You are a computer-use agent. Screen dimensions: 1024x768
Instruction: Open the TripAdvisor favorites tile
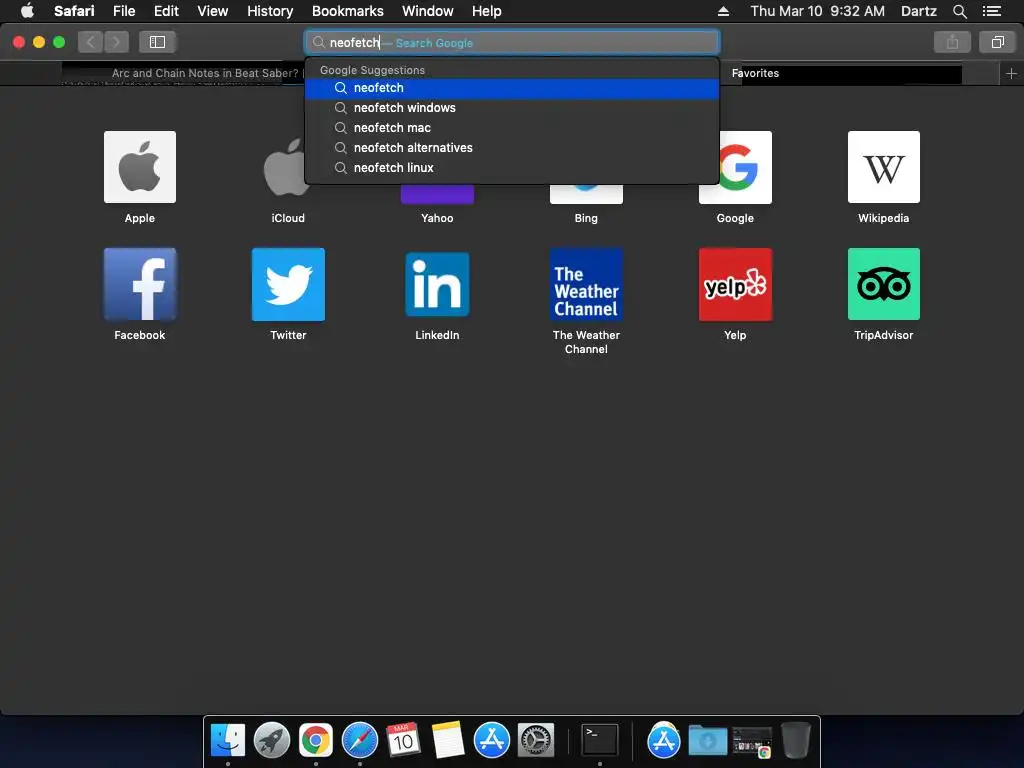click(x=884, y=284)
